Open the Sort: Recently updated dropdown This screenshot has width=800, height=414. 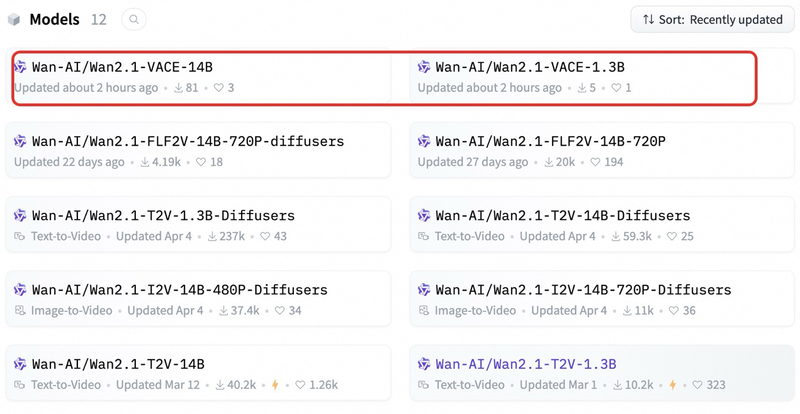(712, 19)
